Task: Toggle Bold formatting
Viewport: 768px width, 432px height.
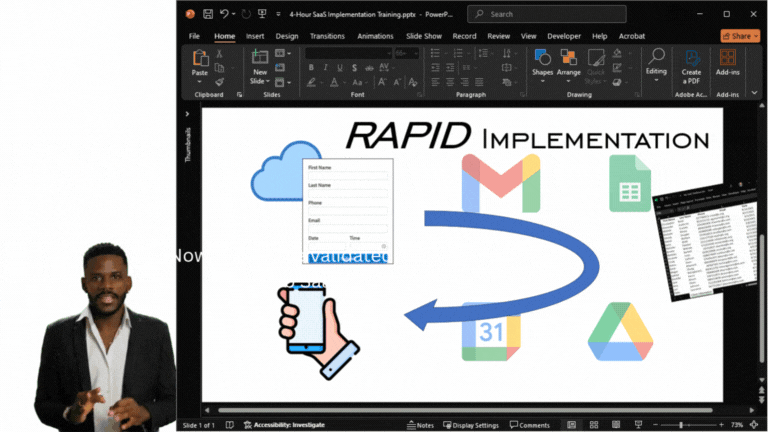Action: 311,68
